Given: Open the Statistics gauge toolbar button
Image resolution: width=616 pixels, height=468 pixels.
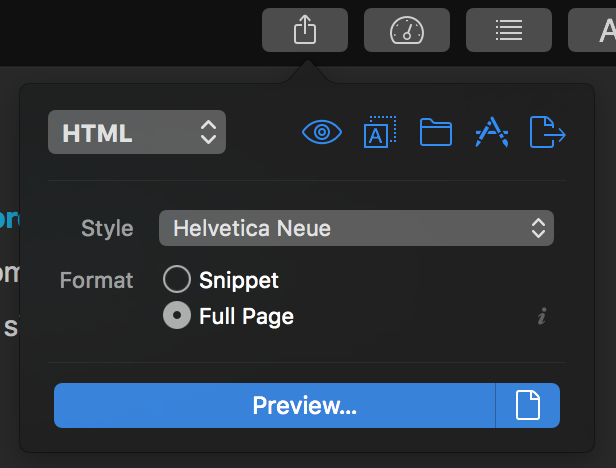Looking at the screenshot, I should (x=407, y=30).
